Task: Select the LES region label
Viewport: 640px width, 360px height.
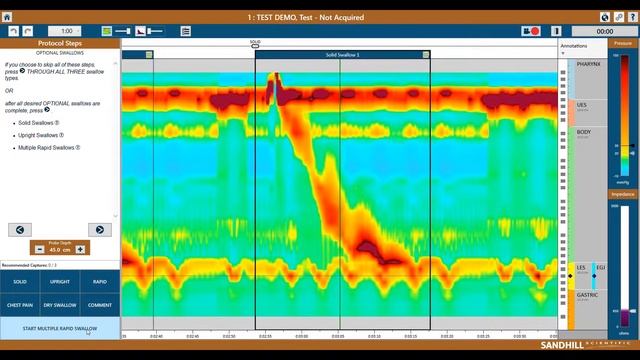Action: point(581,268)
